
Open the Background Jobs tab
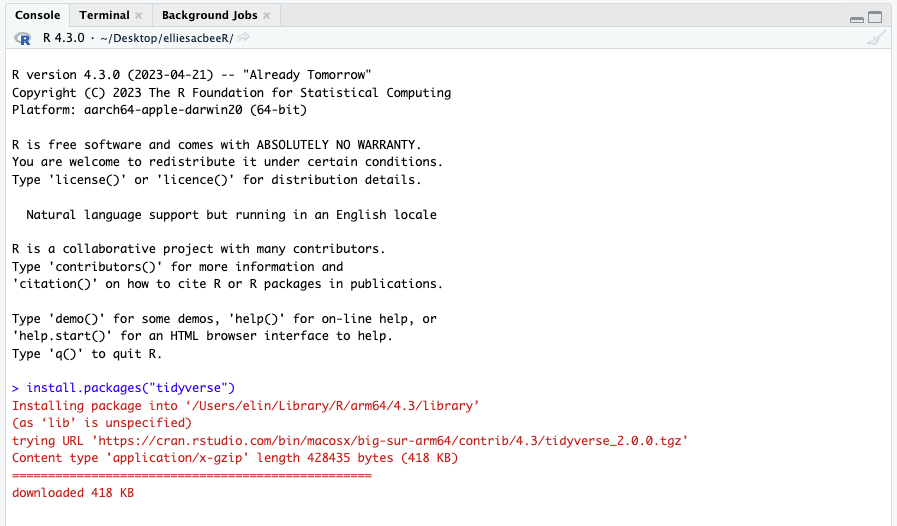coord(209,15)
